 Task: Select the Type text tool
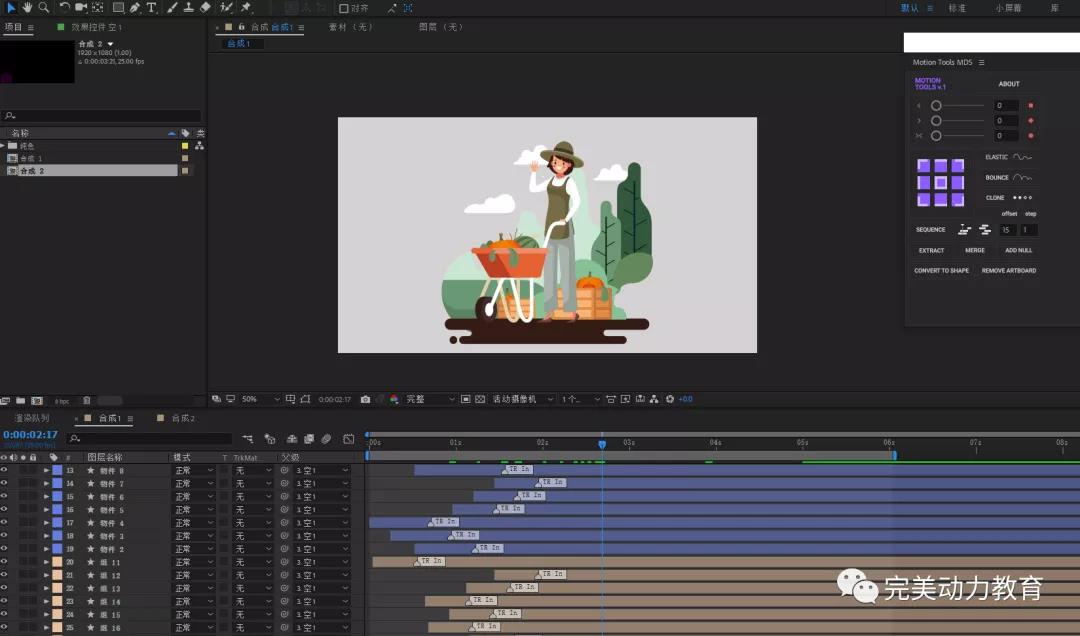(151, 7)
